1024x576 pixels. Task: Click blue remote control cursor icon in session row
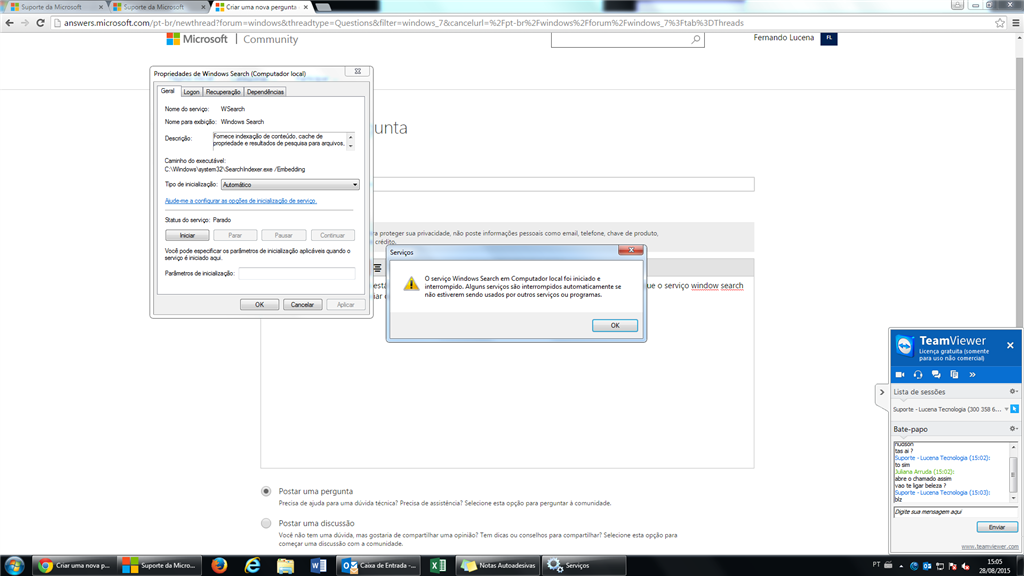tap(1015, 409)
